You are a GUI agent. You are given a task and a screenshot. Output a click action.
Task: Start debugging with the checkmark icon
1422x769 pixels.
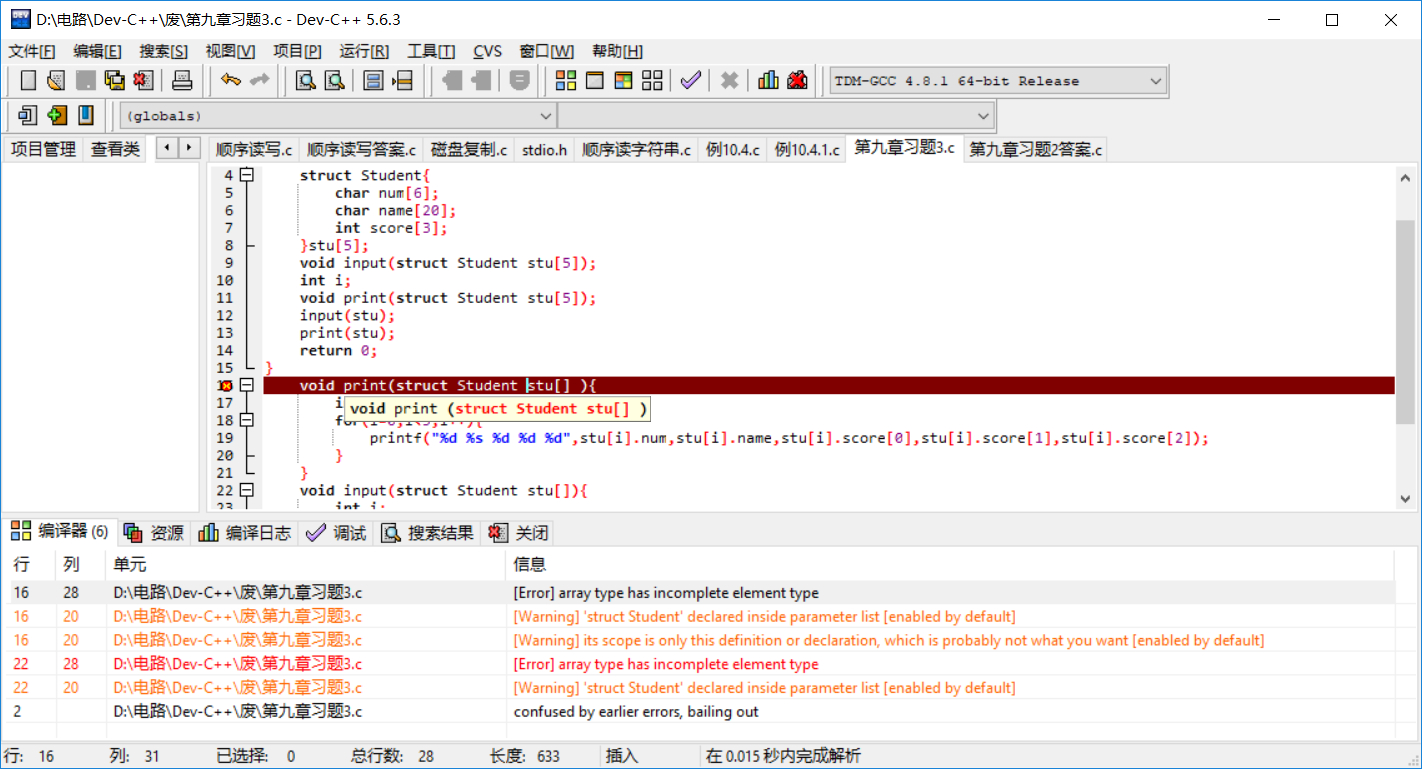(690, 81)
